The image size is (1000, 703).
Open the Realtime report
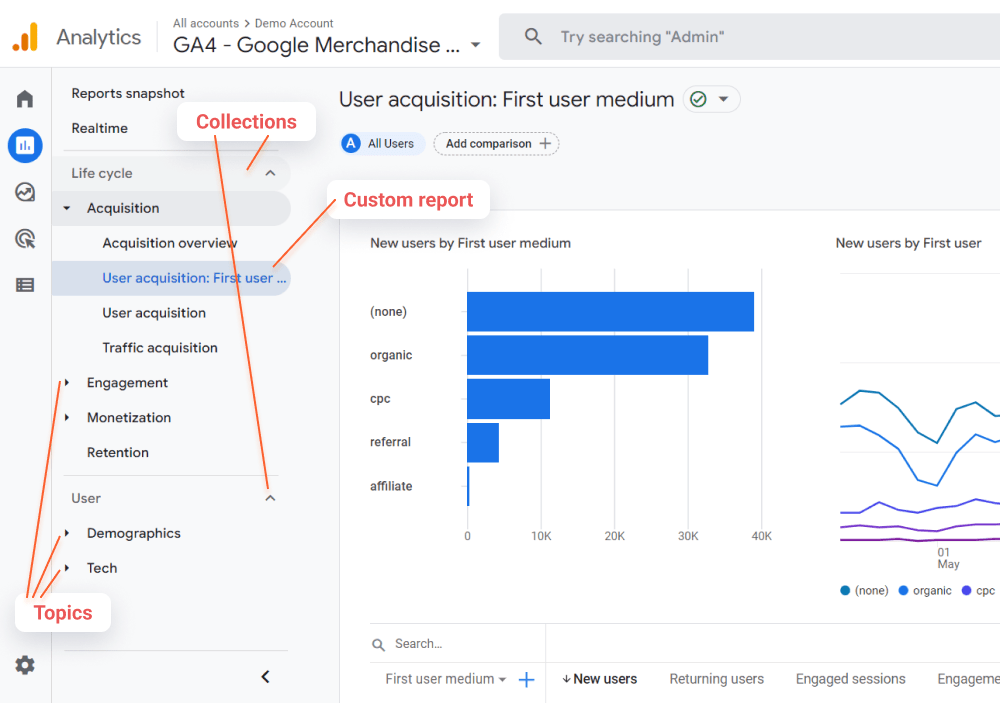tap(99, 128)
